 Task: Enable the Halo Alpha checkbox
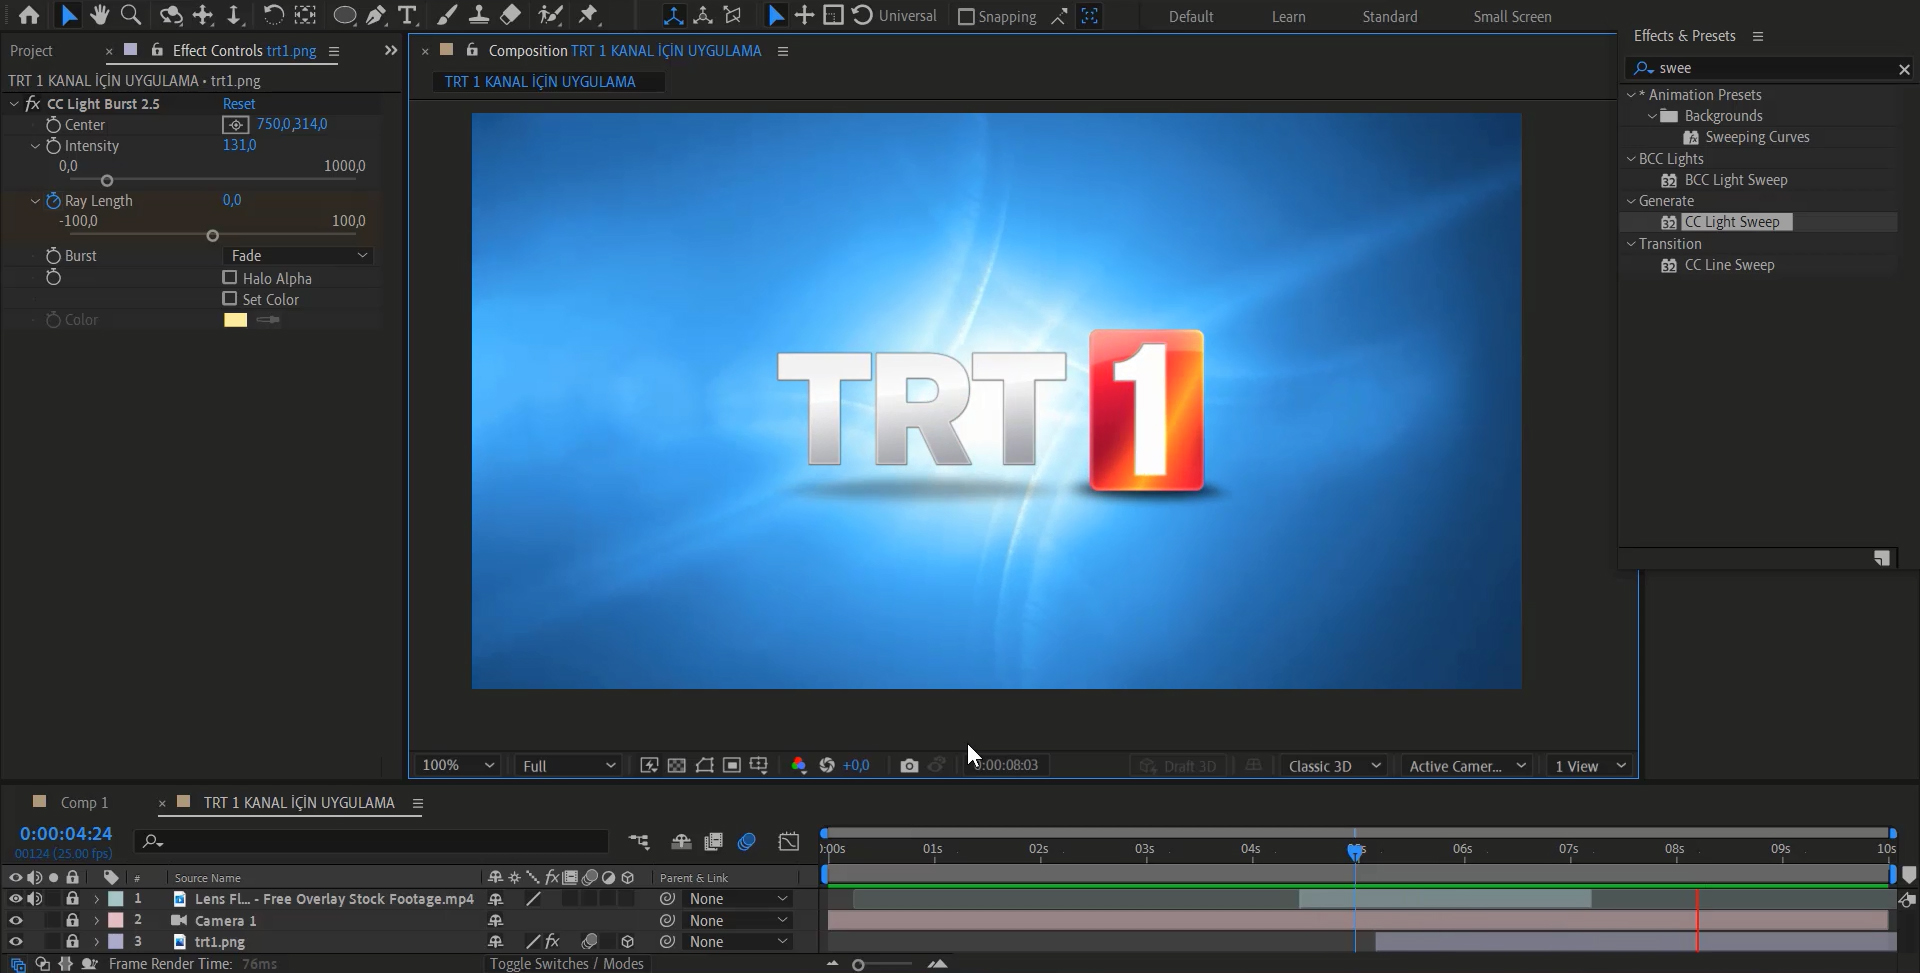[230, 278]
